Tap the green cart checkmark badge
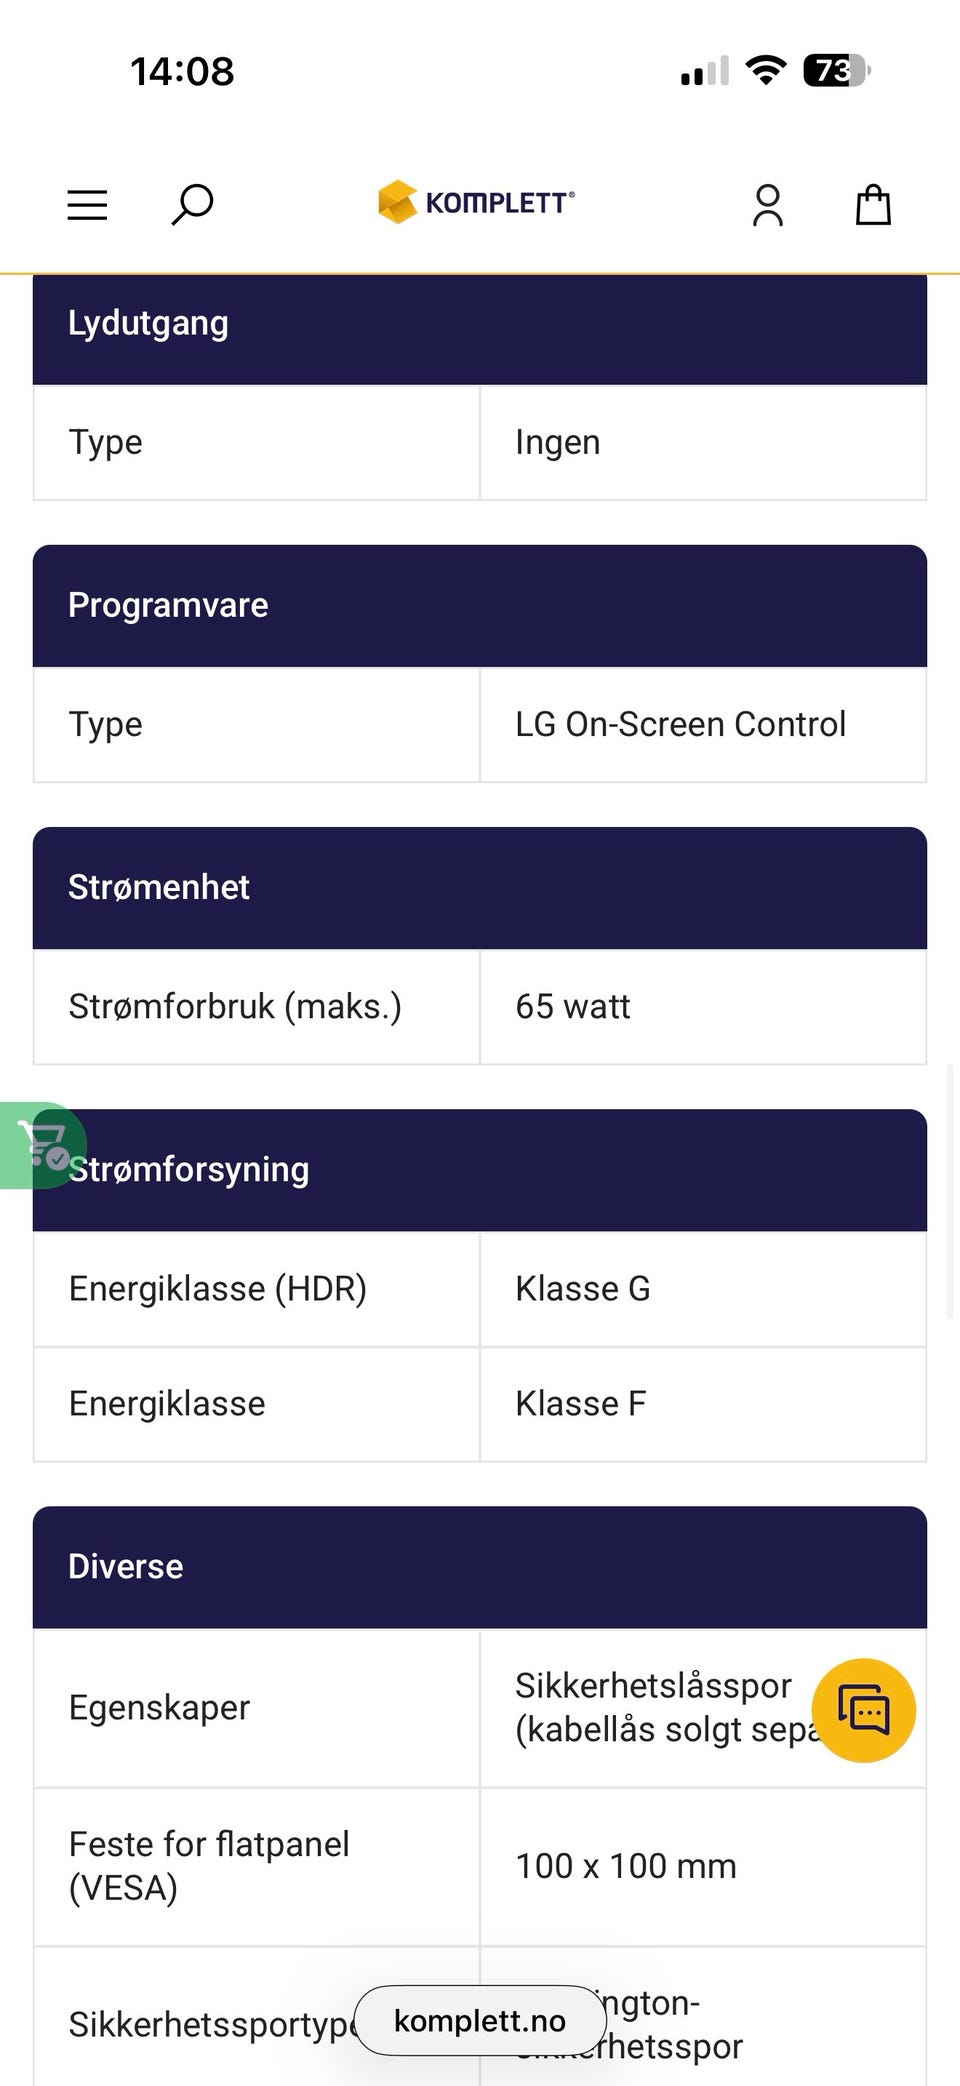960x2086 pixels. pyautogui.click(x=42, y=1145)
